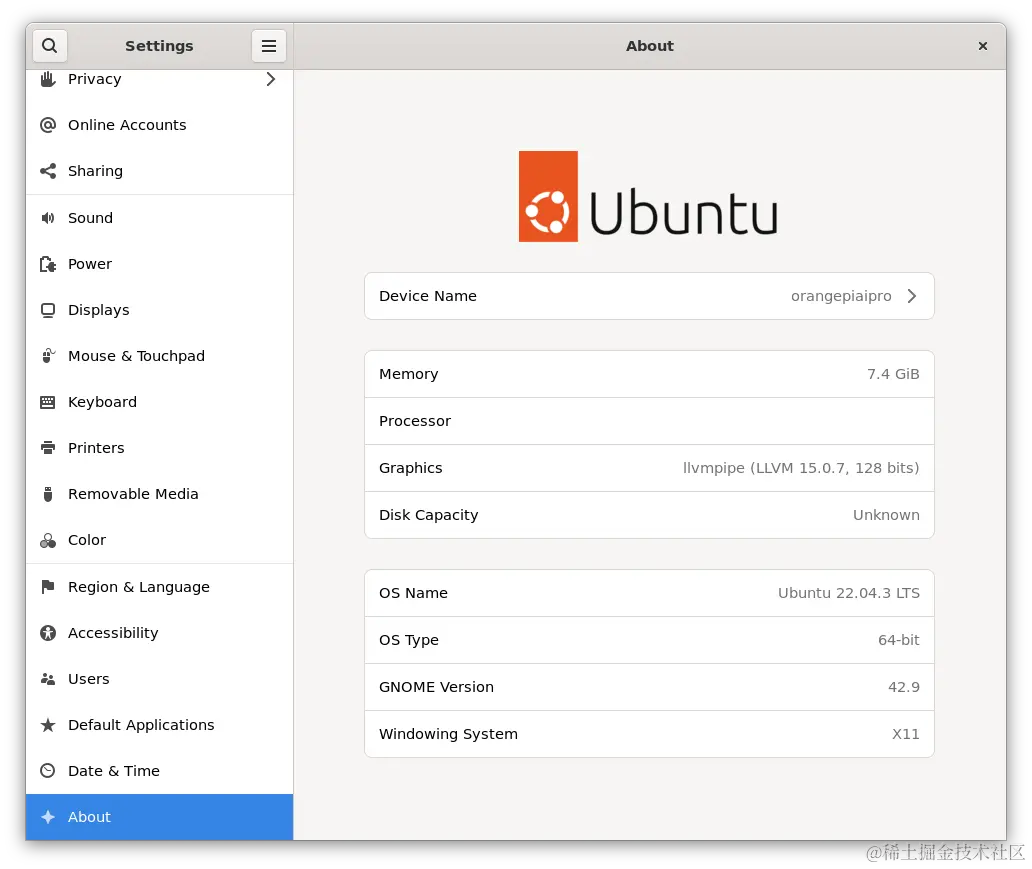This screenshot has height=869, width=1032.
Task: Click the Date & Time clock icon
Action: pyautogui.click(x=47, y=771)
